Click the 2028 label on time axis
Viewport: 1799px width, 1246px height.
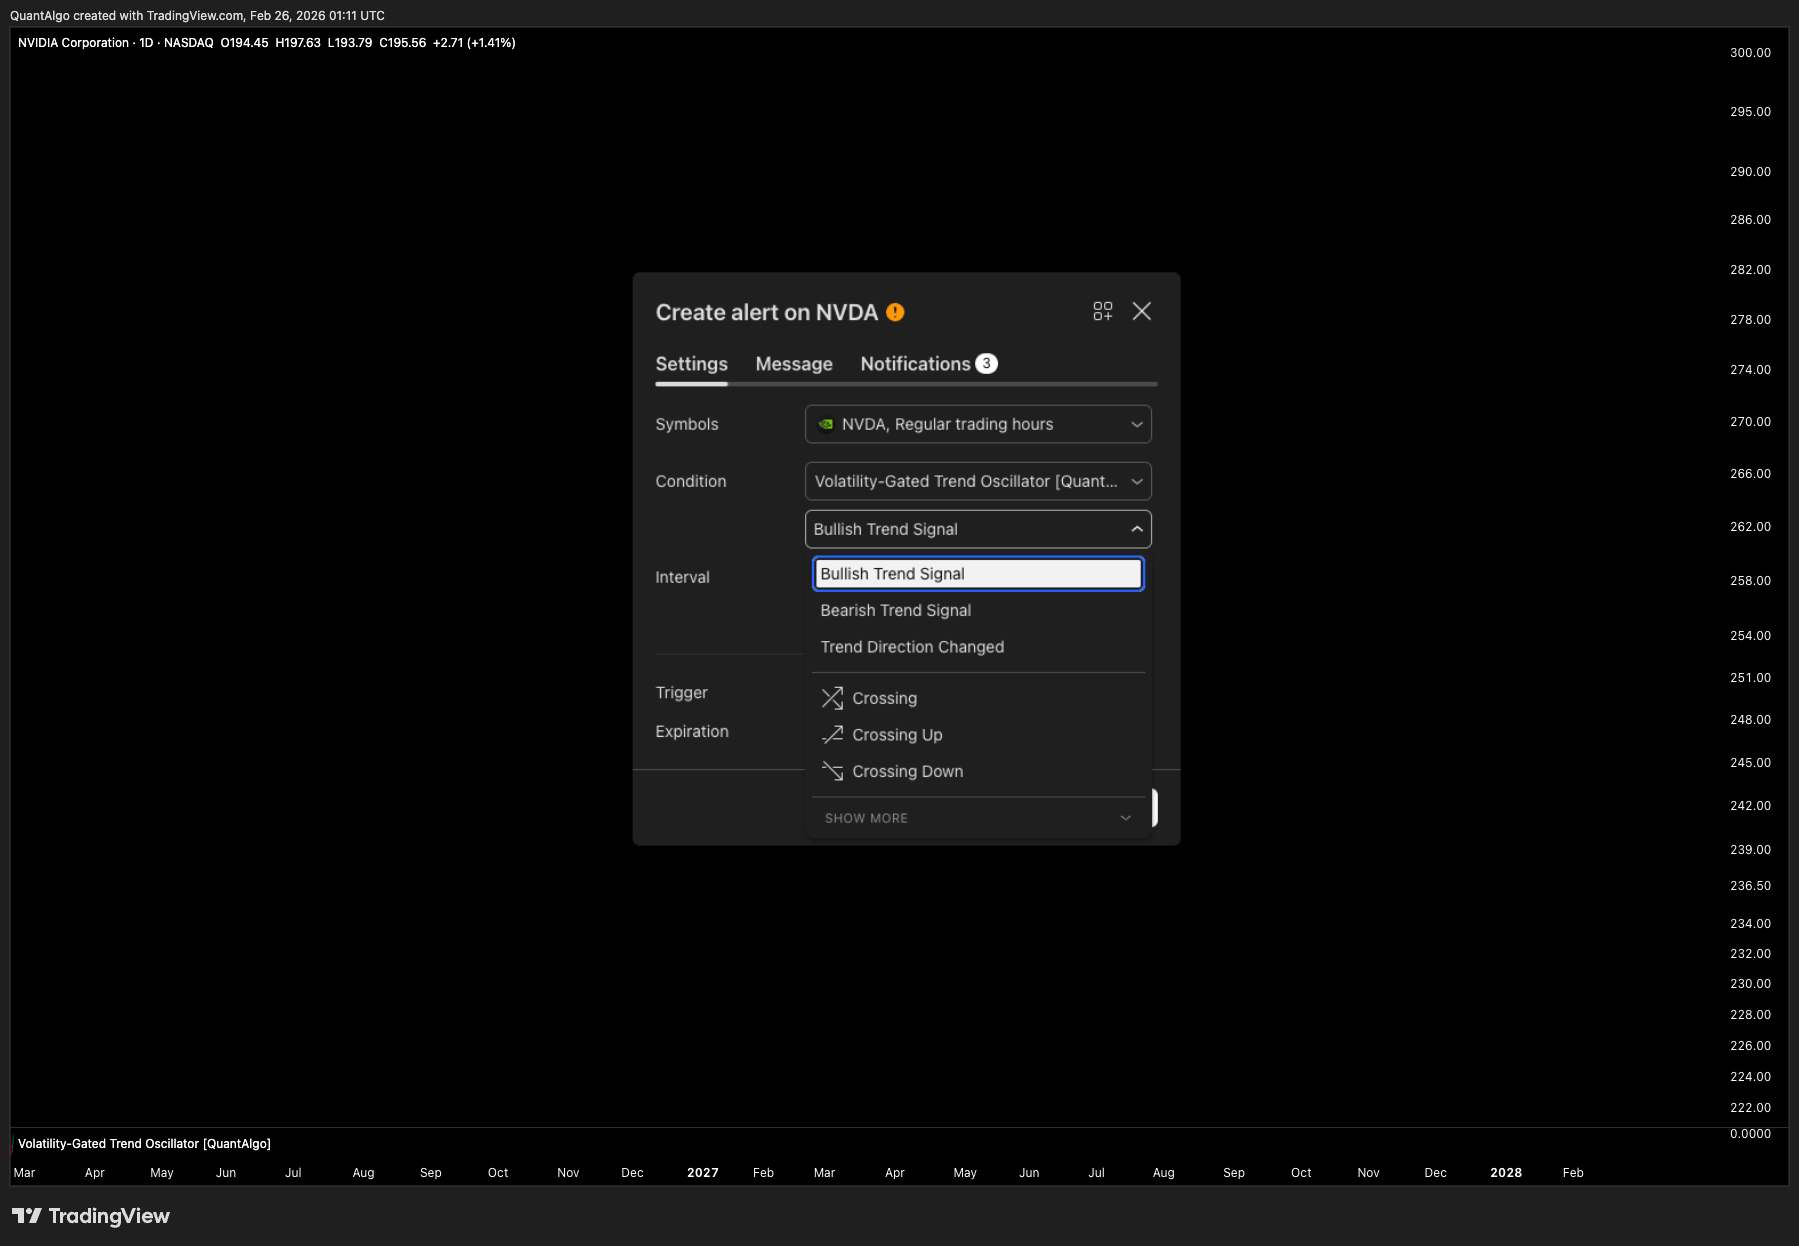[1506, 1173]
